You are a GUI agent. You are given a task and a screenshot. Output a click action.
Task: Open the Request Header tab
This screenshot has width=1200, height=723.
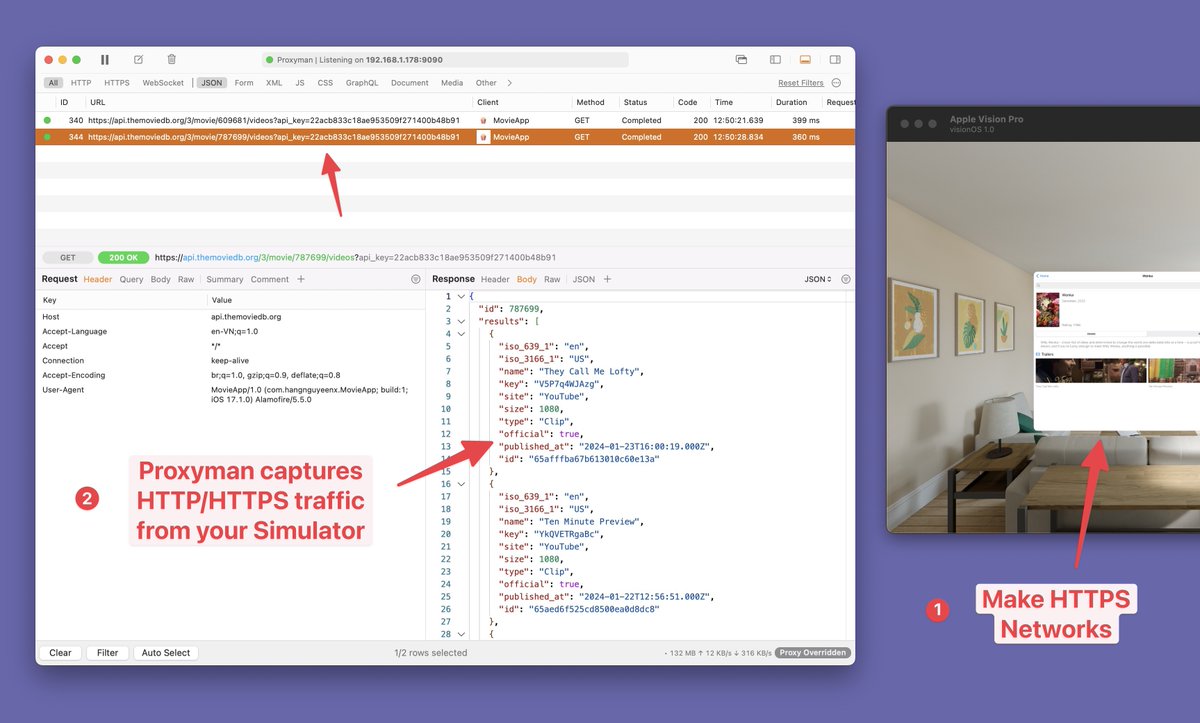pyautogui.click(x=98, y=280)
